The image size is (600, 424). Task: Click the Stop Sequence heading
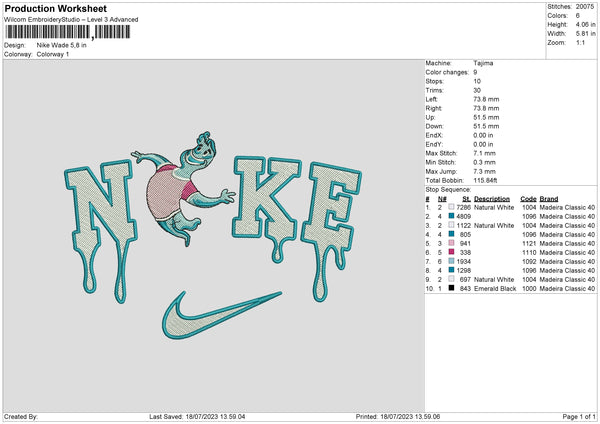coord(448,189)
